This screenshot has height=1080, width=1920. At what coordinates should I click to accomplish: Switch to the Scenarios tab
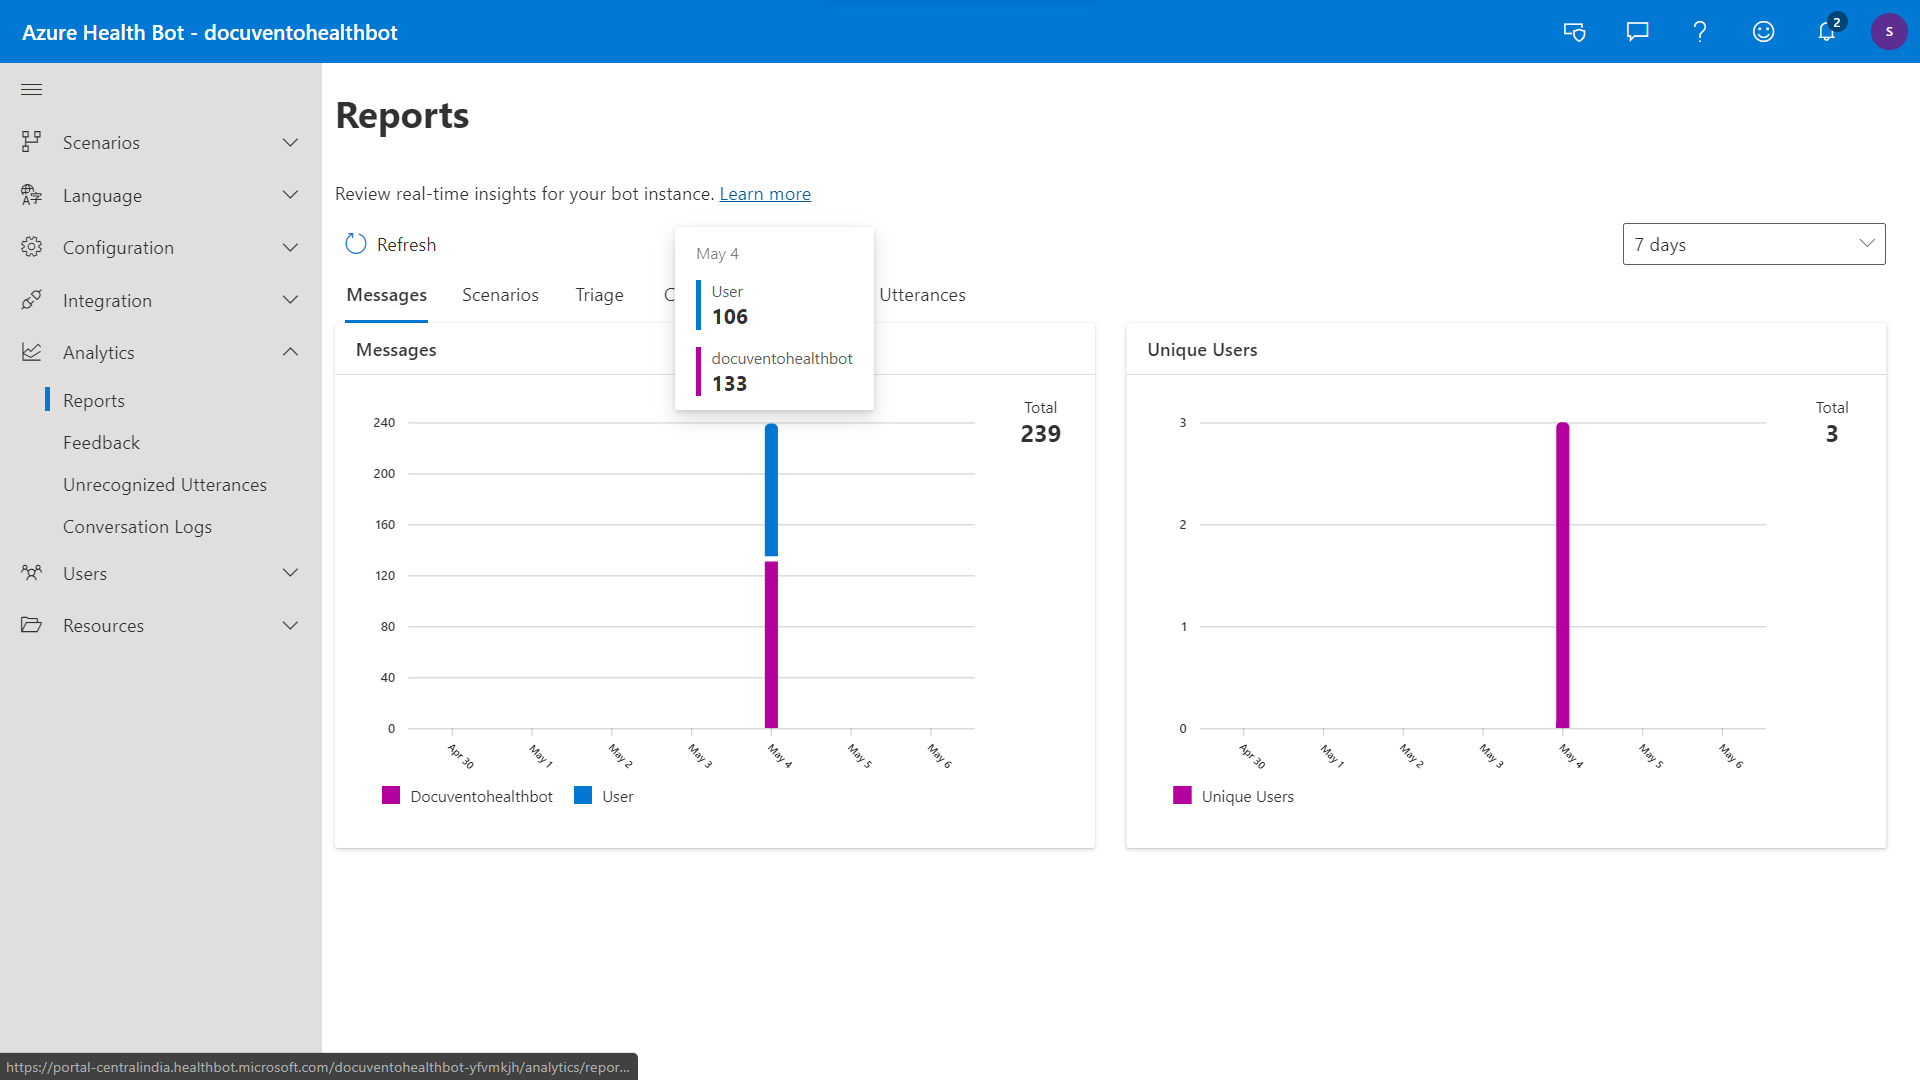point(500,295)
